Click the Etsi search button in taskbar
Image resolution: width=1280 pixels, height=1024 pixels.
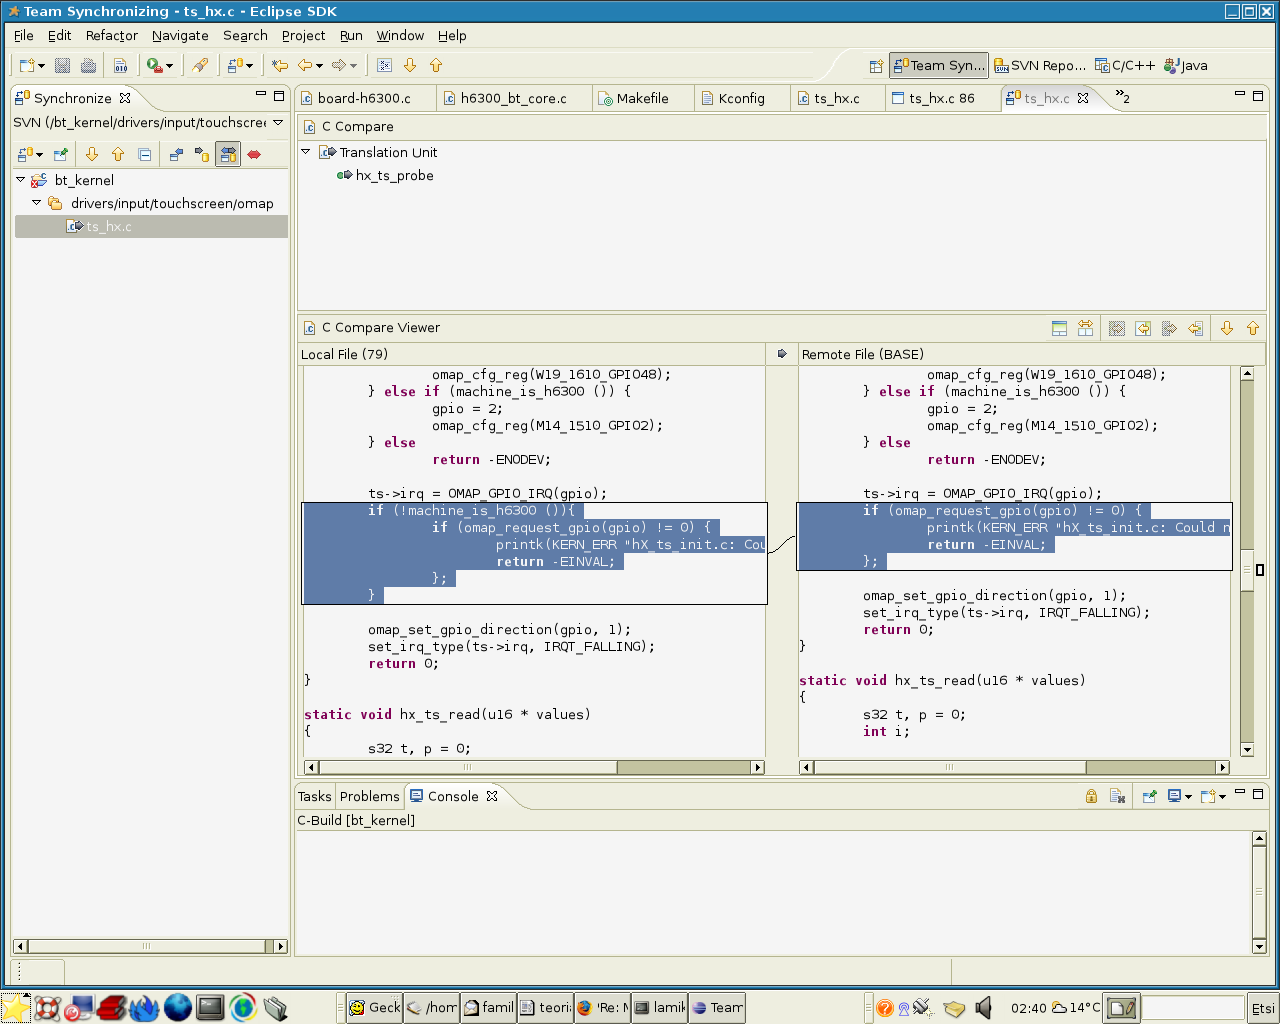tap(1262, 1008)
